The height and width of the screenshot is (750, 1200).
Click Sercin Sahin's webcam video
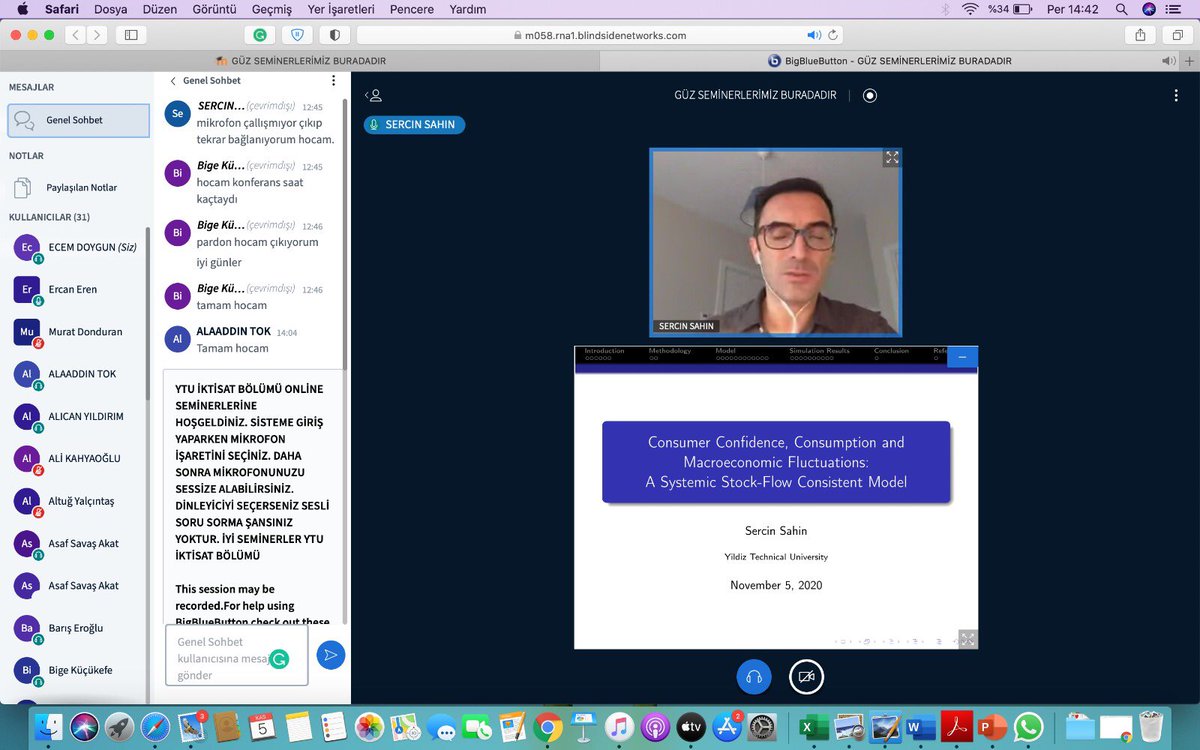tap(776, 243)
